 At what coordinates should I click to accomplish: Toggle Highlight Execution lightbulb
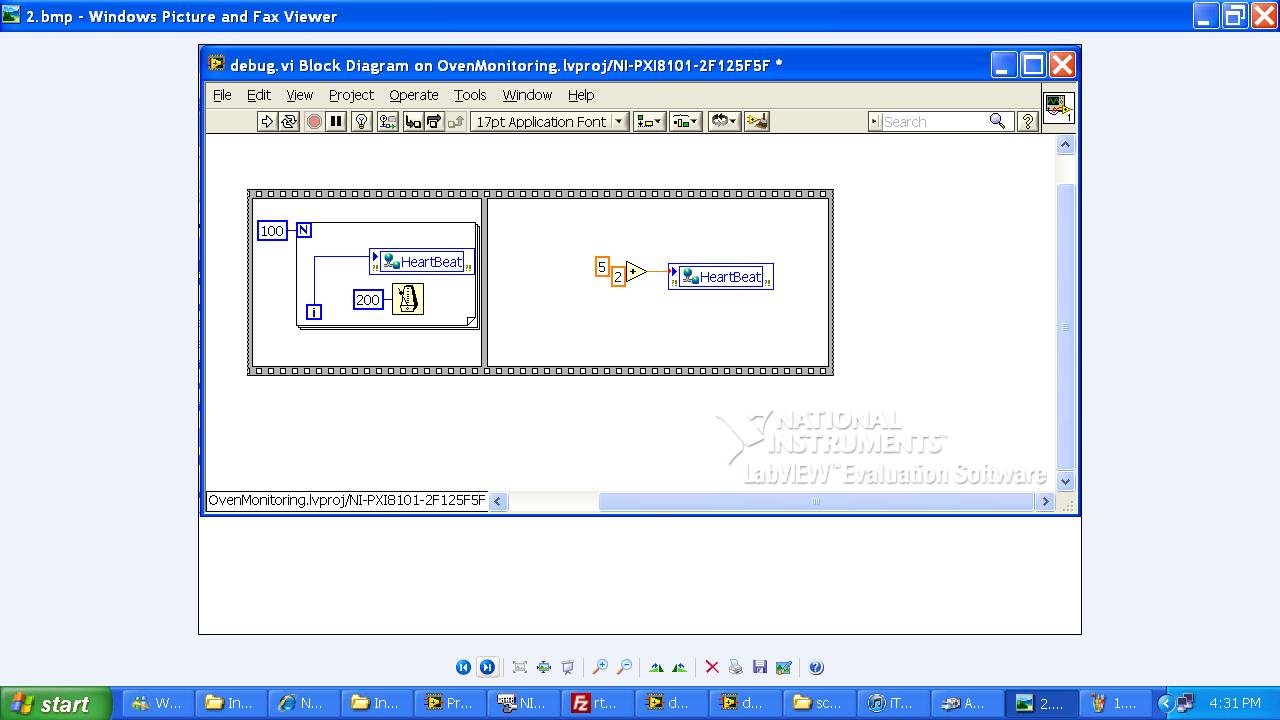(x=362, y=121)
